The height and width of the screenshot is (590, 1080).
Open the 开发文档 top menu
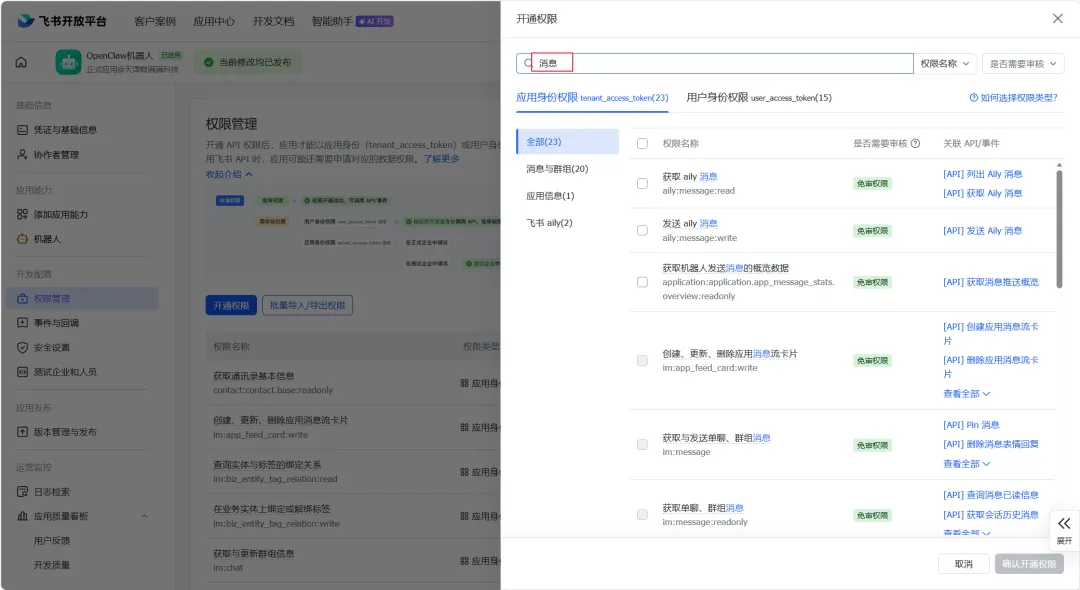click(x=273, y=21)
